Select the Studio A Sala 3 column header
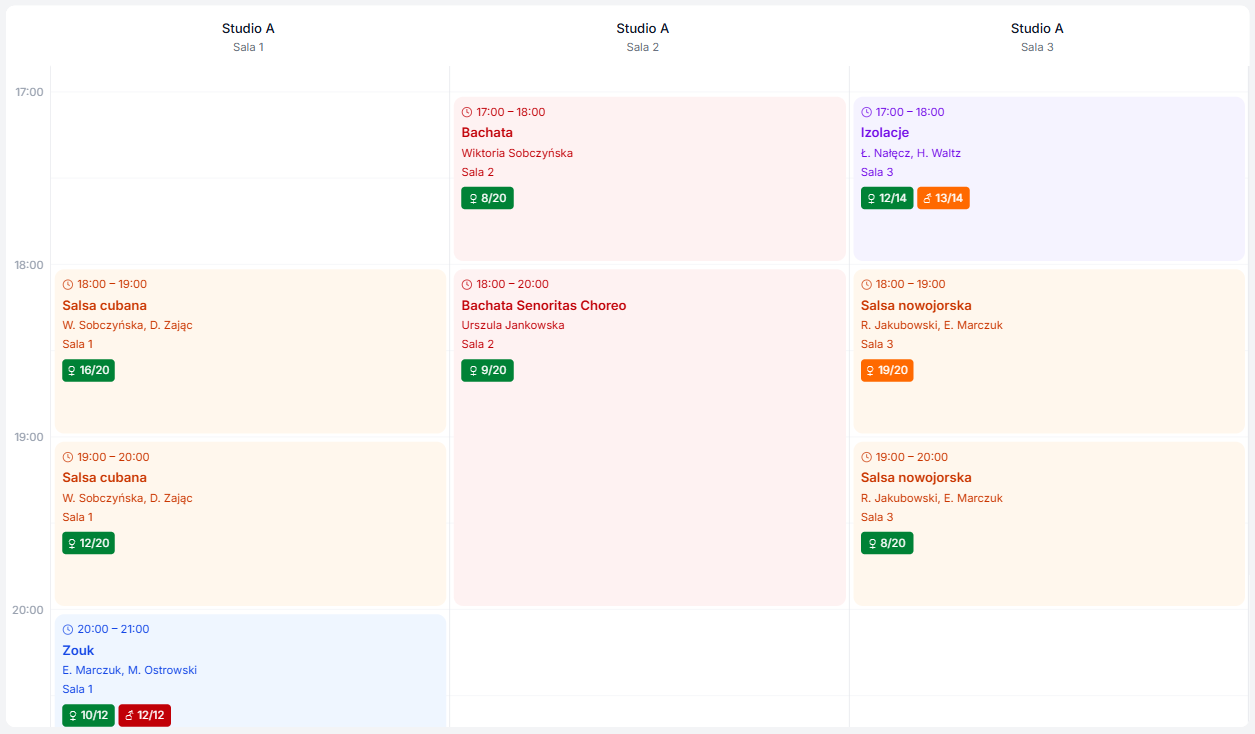Viewport: 1255px width, 734px height. (x=1037, y=36)
